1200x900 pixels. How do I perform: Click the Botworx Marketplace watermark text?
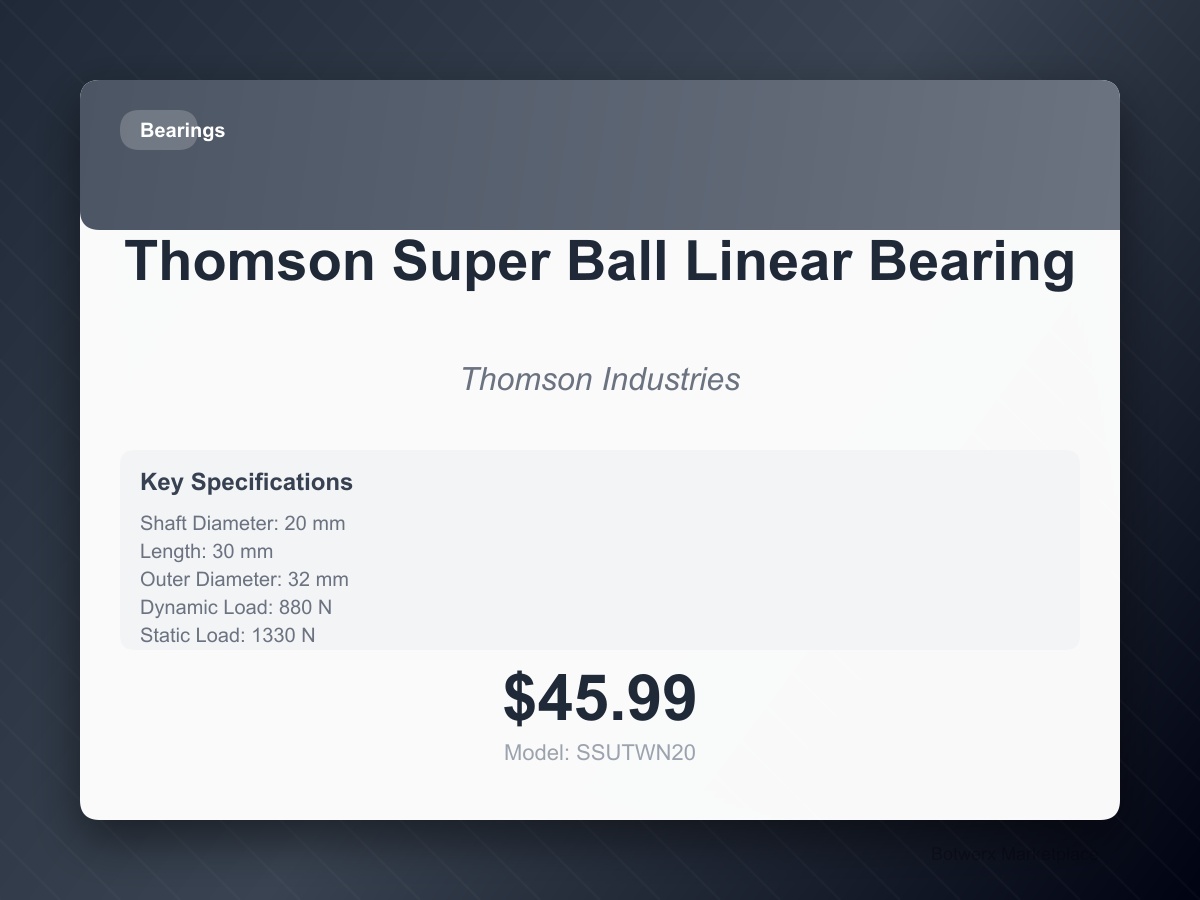pyautogui.click(x=1010, y=855)
